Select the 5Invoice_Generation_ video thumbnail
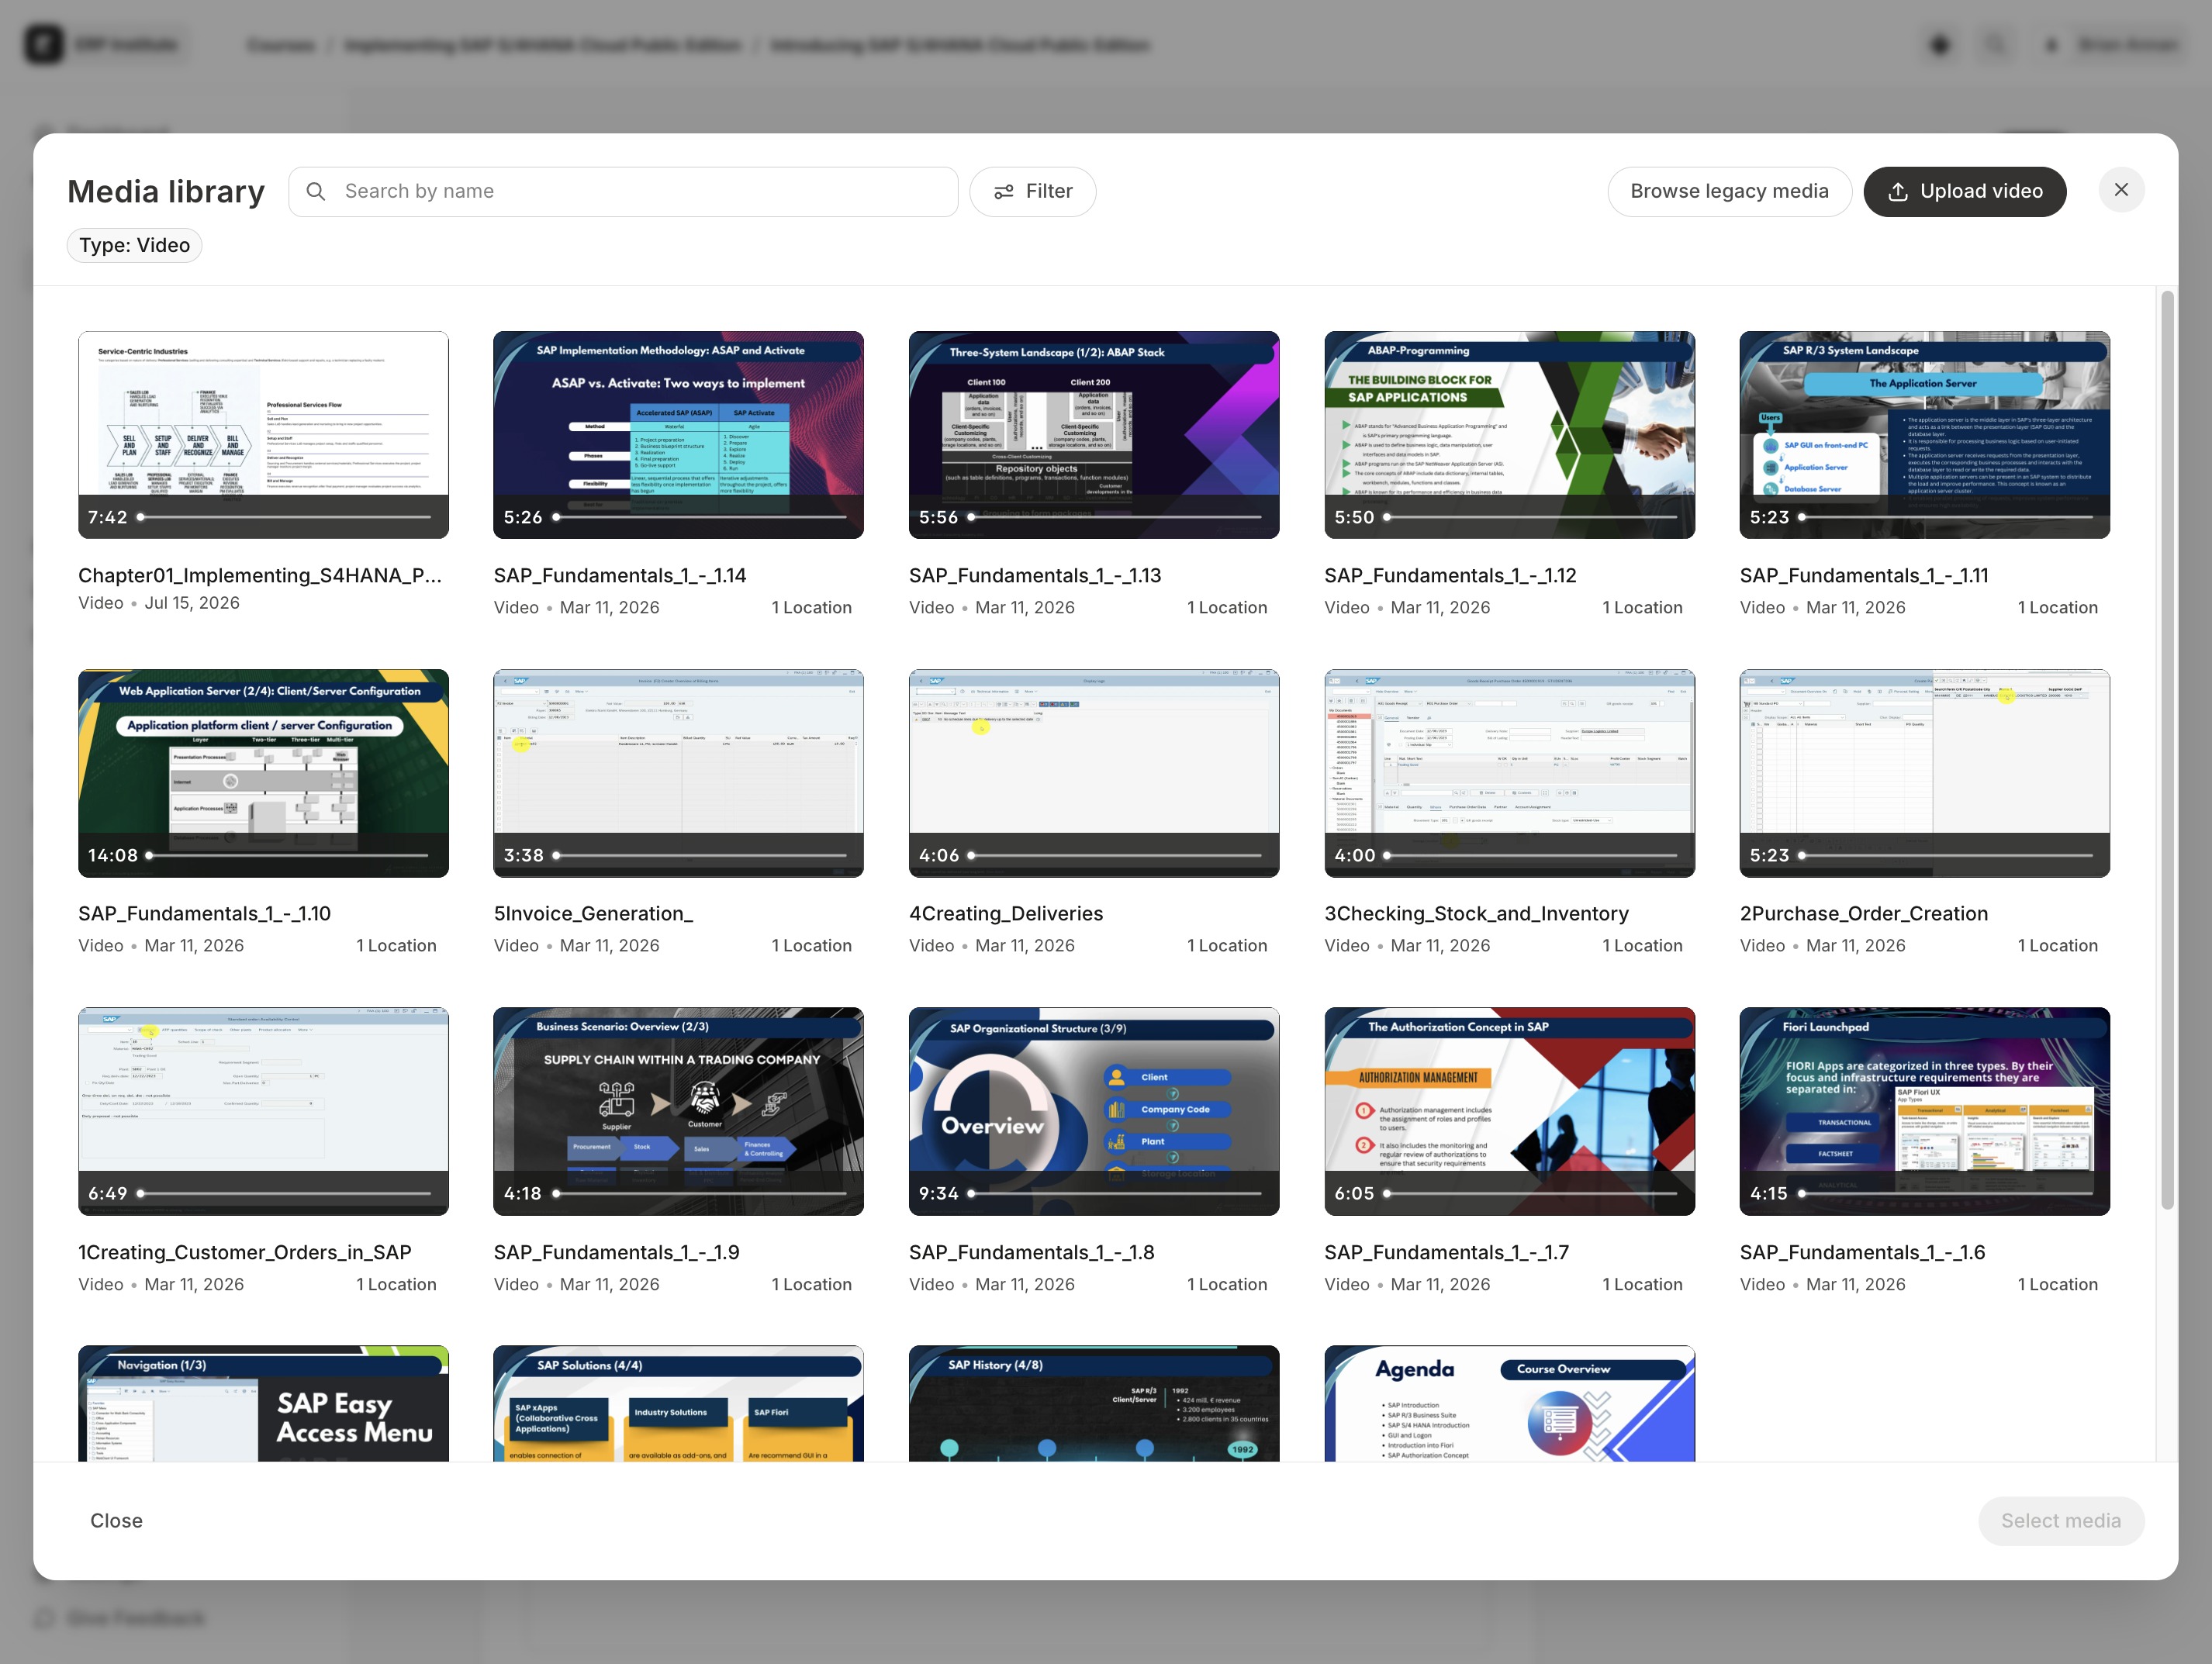The image size is (2212, 1664). click(678, 773)
